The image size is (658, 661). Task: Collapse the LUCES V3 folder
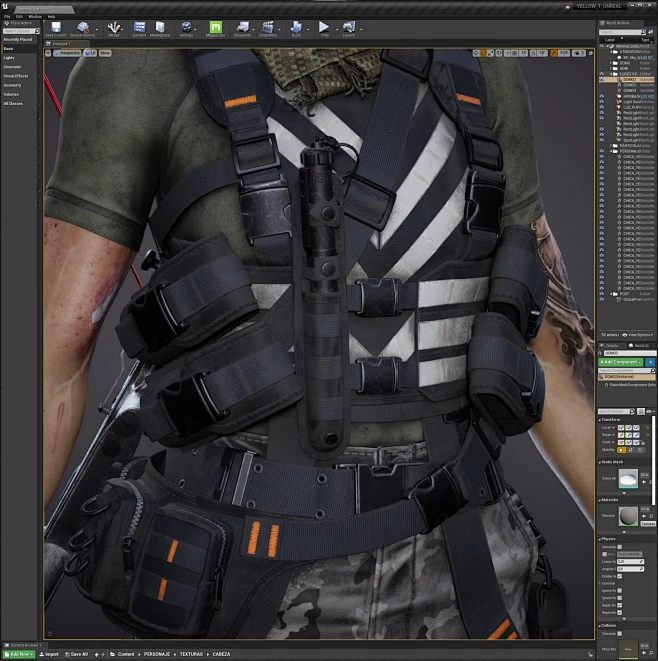611,74
